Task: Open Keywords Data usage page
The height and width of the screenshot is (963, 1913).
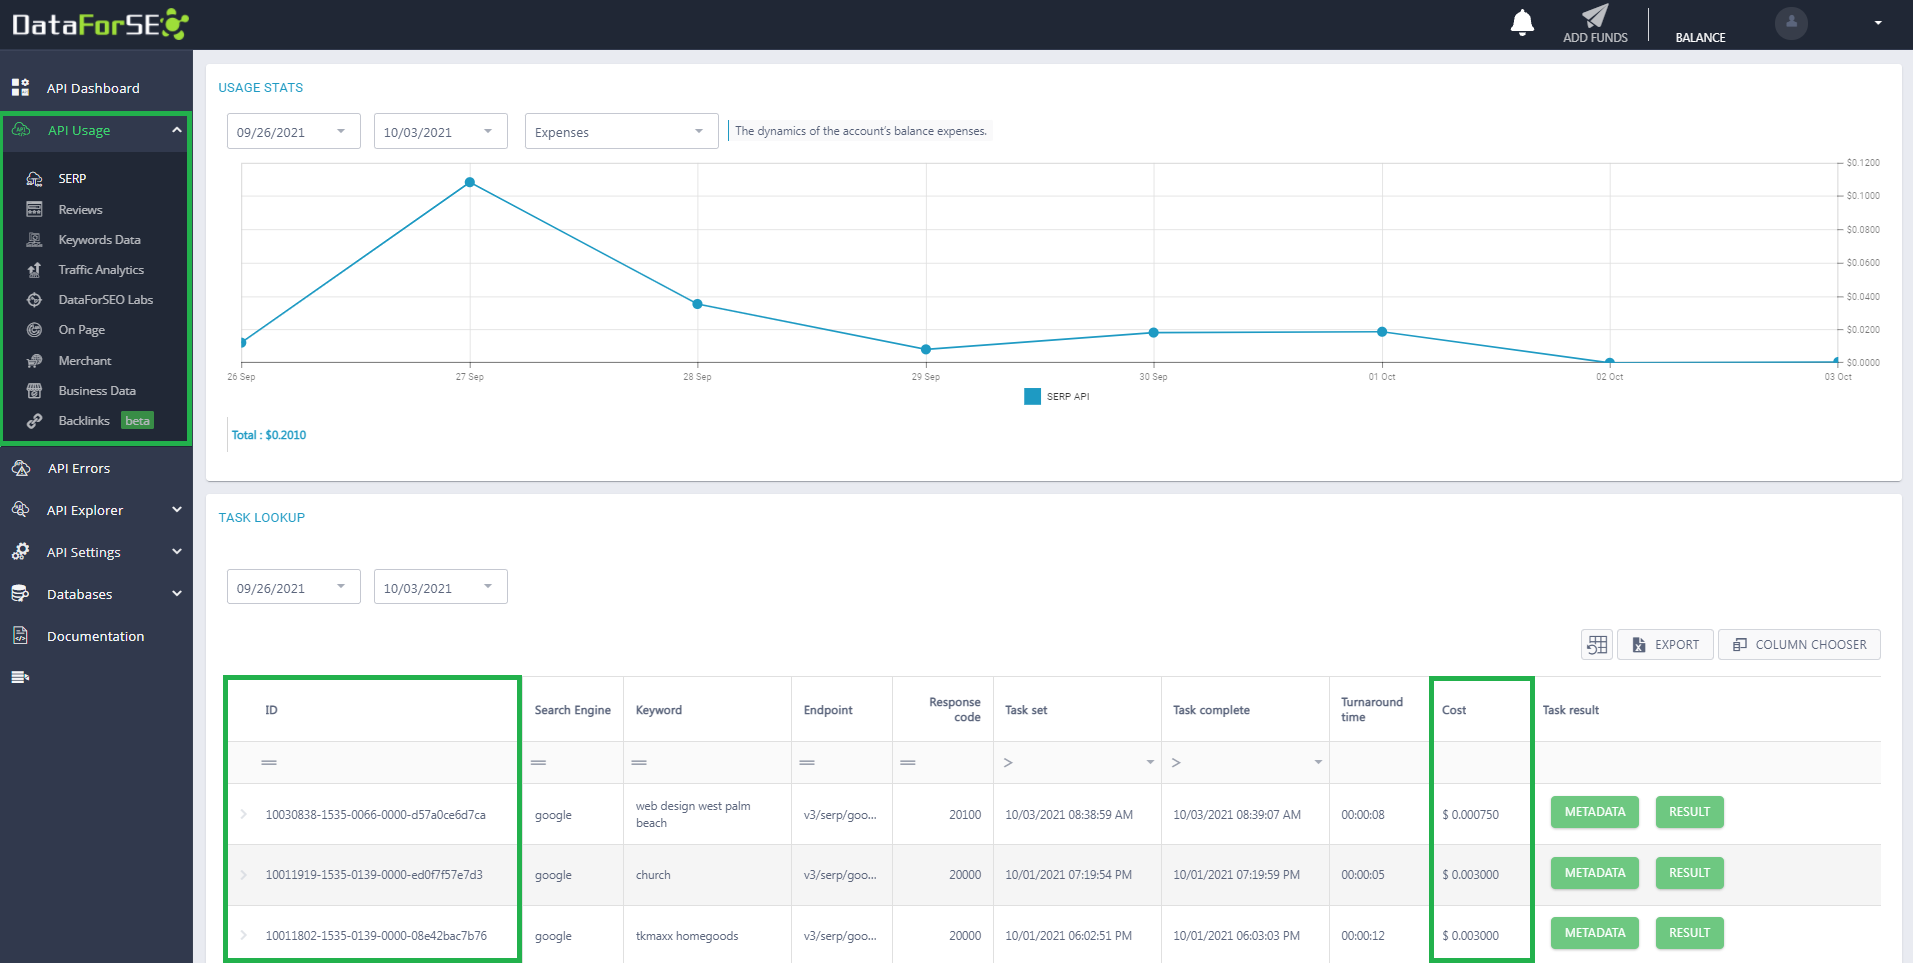Action: [x=99, y=239]
